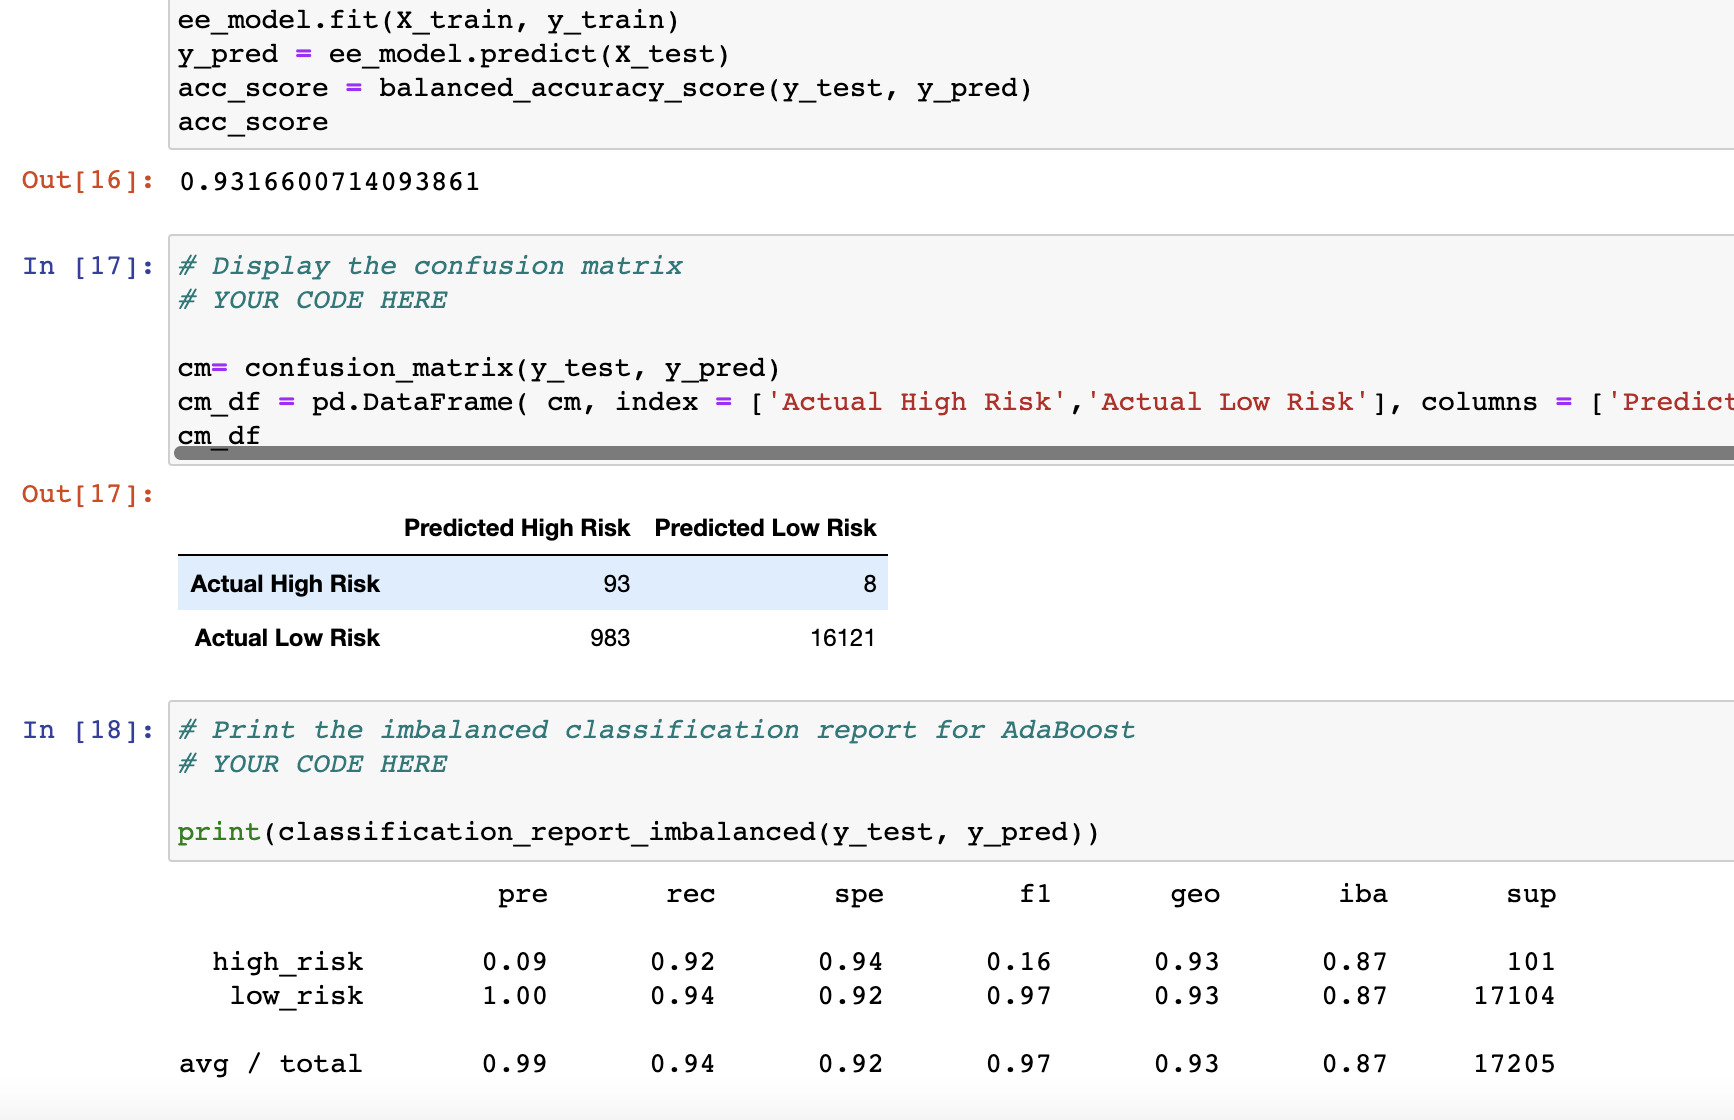Viewport: 1734px width, 1120px height.
Task: Click the y_pred = ee_model.predict(X_test) line
Action: tap(454, 54)
